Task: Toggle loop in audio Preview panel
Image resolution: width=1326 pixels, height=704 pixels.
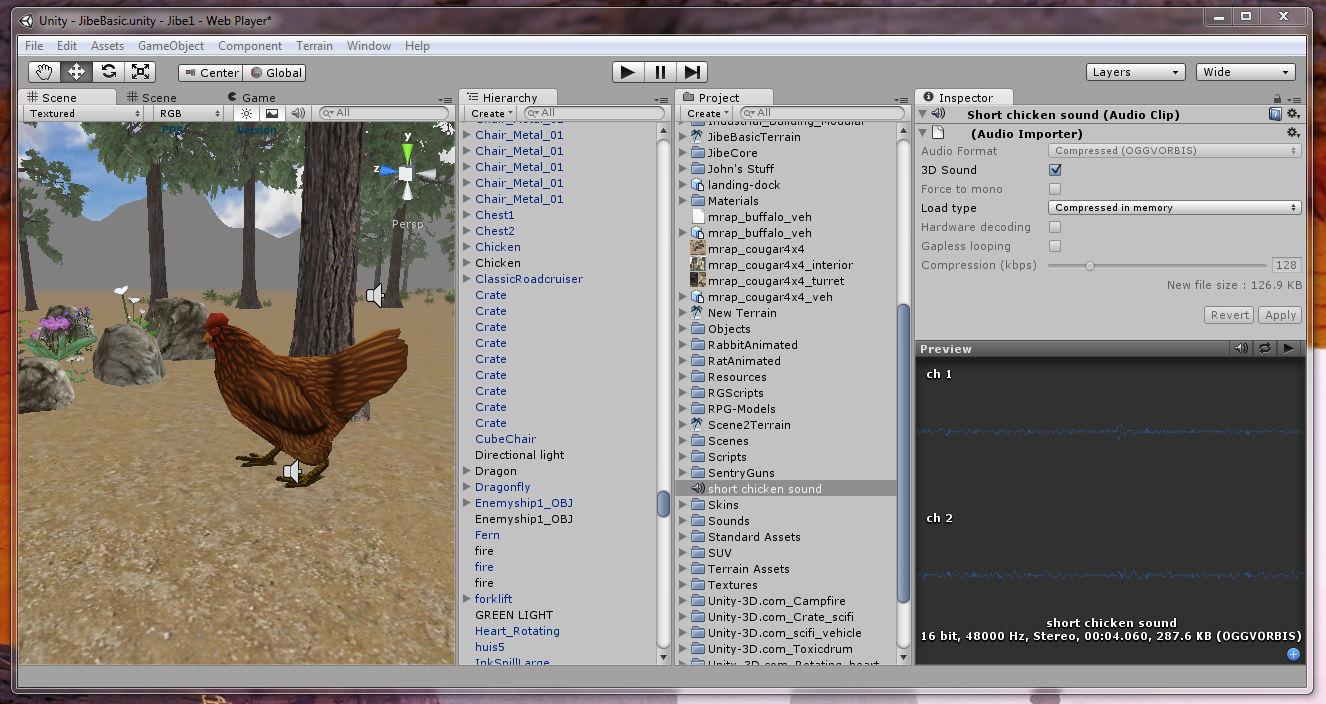Action: [1265, 349]
